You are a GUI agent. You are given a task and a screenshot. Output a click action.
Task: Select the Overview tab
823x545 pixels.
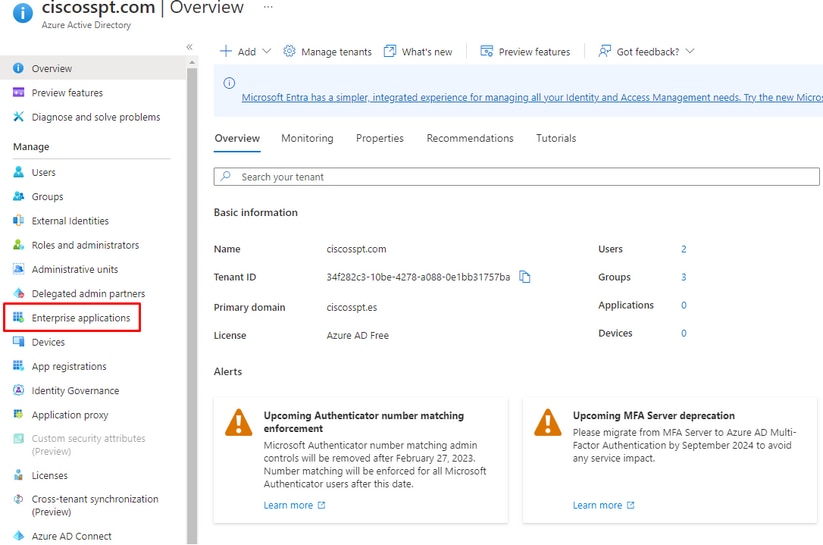237,138
